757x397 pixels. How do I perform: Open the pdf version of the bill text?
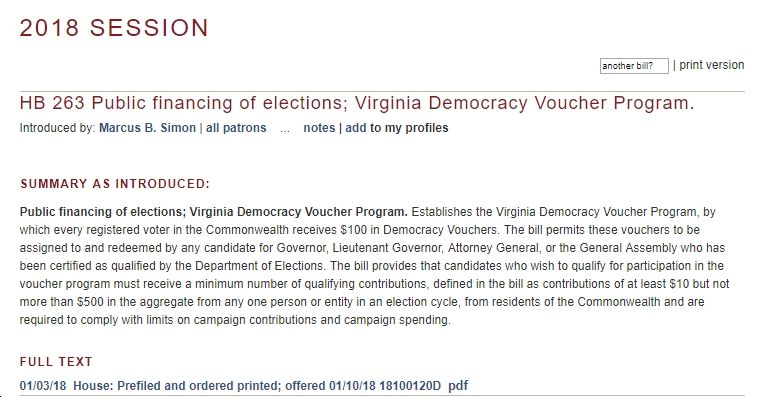(458, 386)
